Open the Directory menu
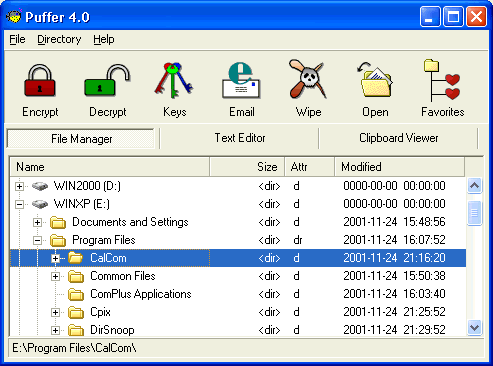Viewport: 493px width, 366px height. point(59,39)
